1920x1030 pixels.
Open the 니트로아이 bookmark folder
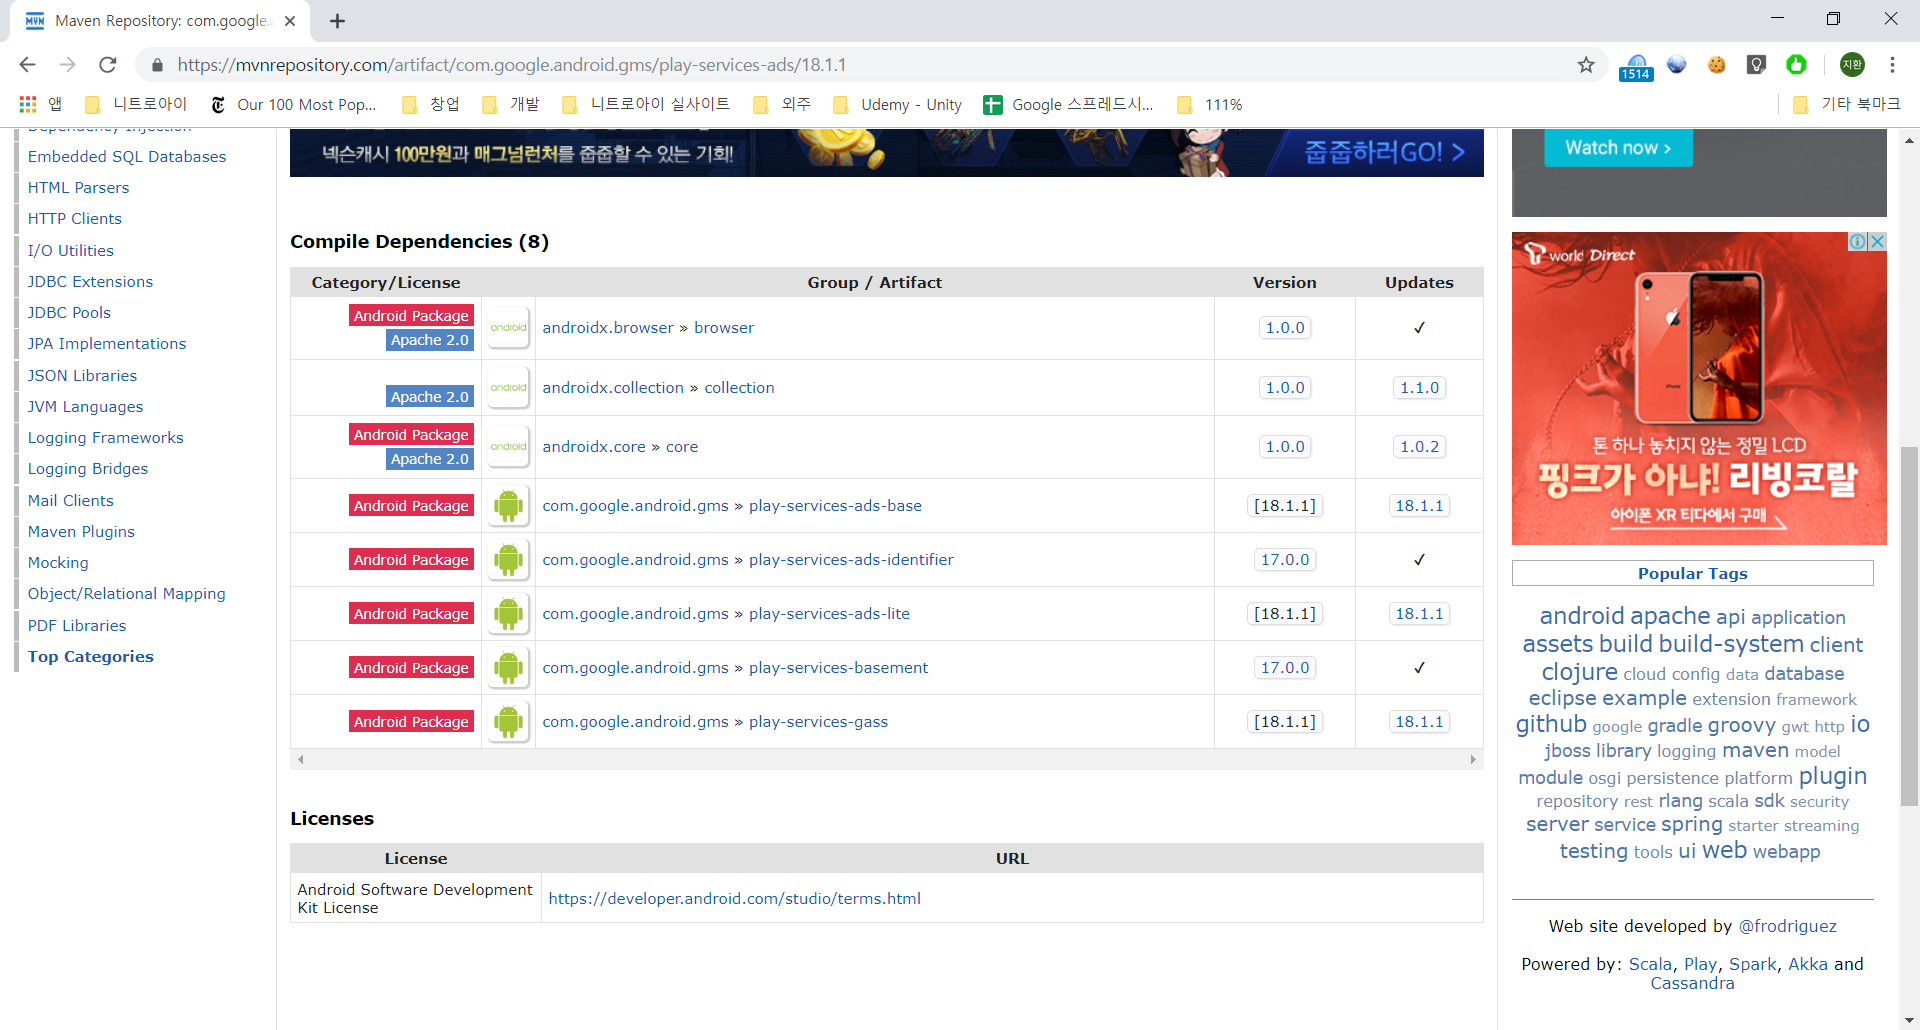(x=136, y=104)
